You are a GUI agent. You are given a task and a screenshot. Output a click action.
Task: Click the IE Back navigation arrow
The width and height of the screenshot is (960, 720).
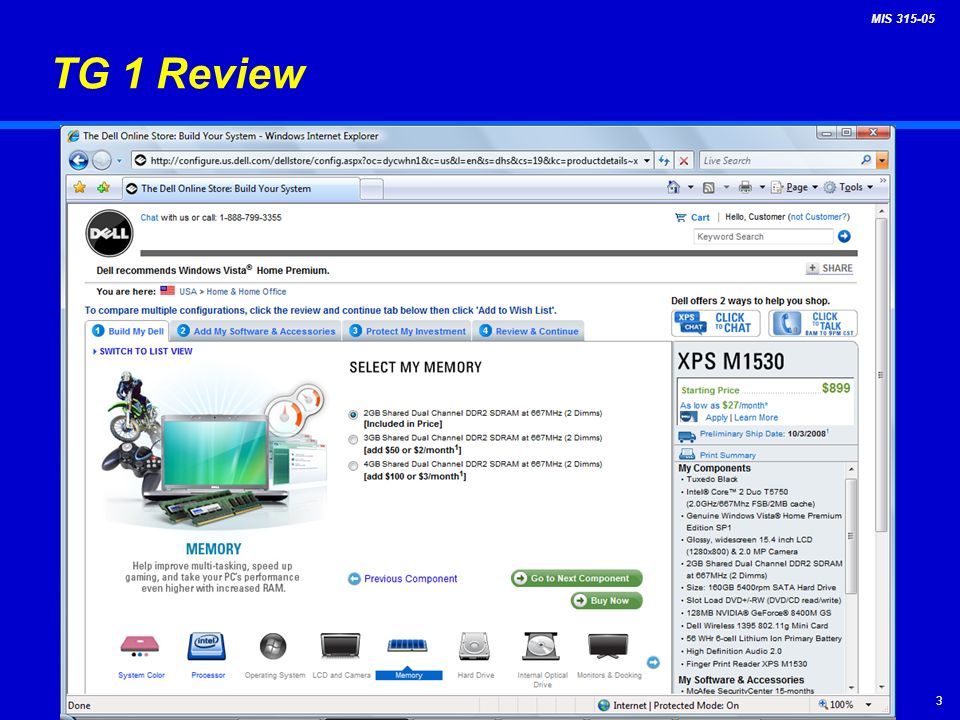point(78,160)
